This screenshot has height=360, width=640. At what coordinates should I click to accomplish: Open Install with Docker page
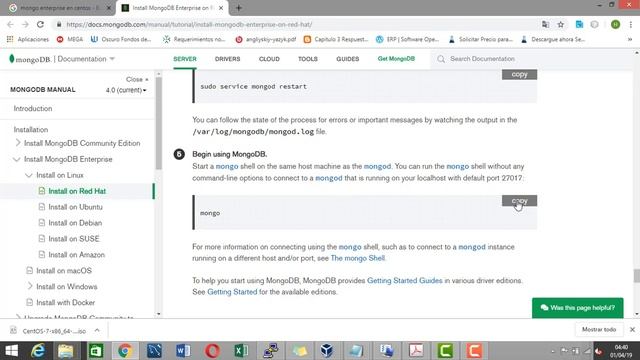[66, 302]
